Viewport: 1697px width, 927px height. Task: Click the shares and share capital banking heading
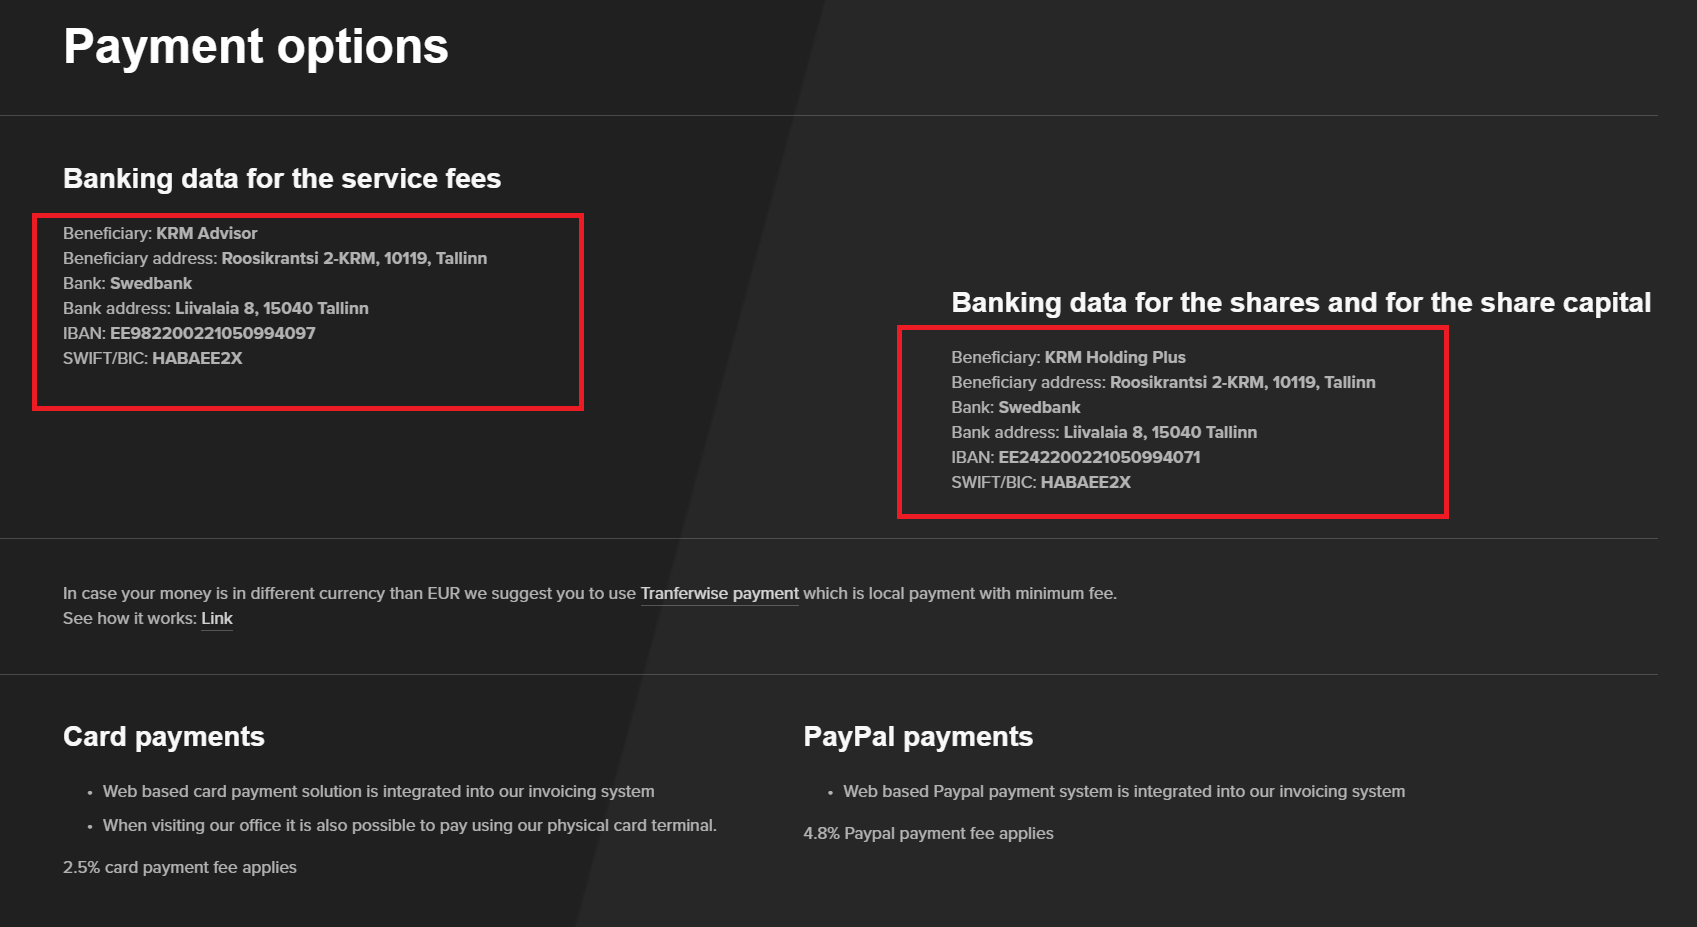click(x=1301, y=303)
